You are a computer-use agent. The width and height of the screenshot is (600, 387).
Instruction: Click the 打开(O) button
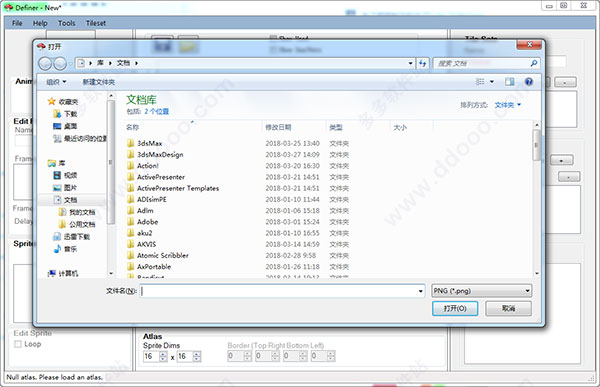455,308
